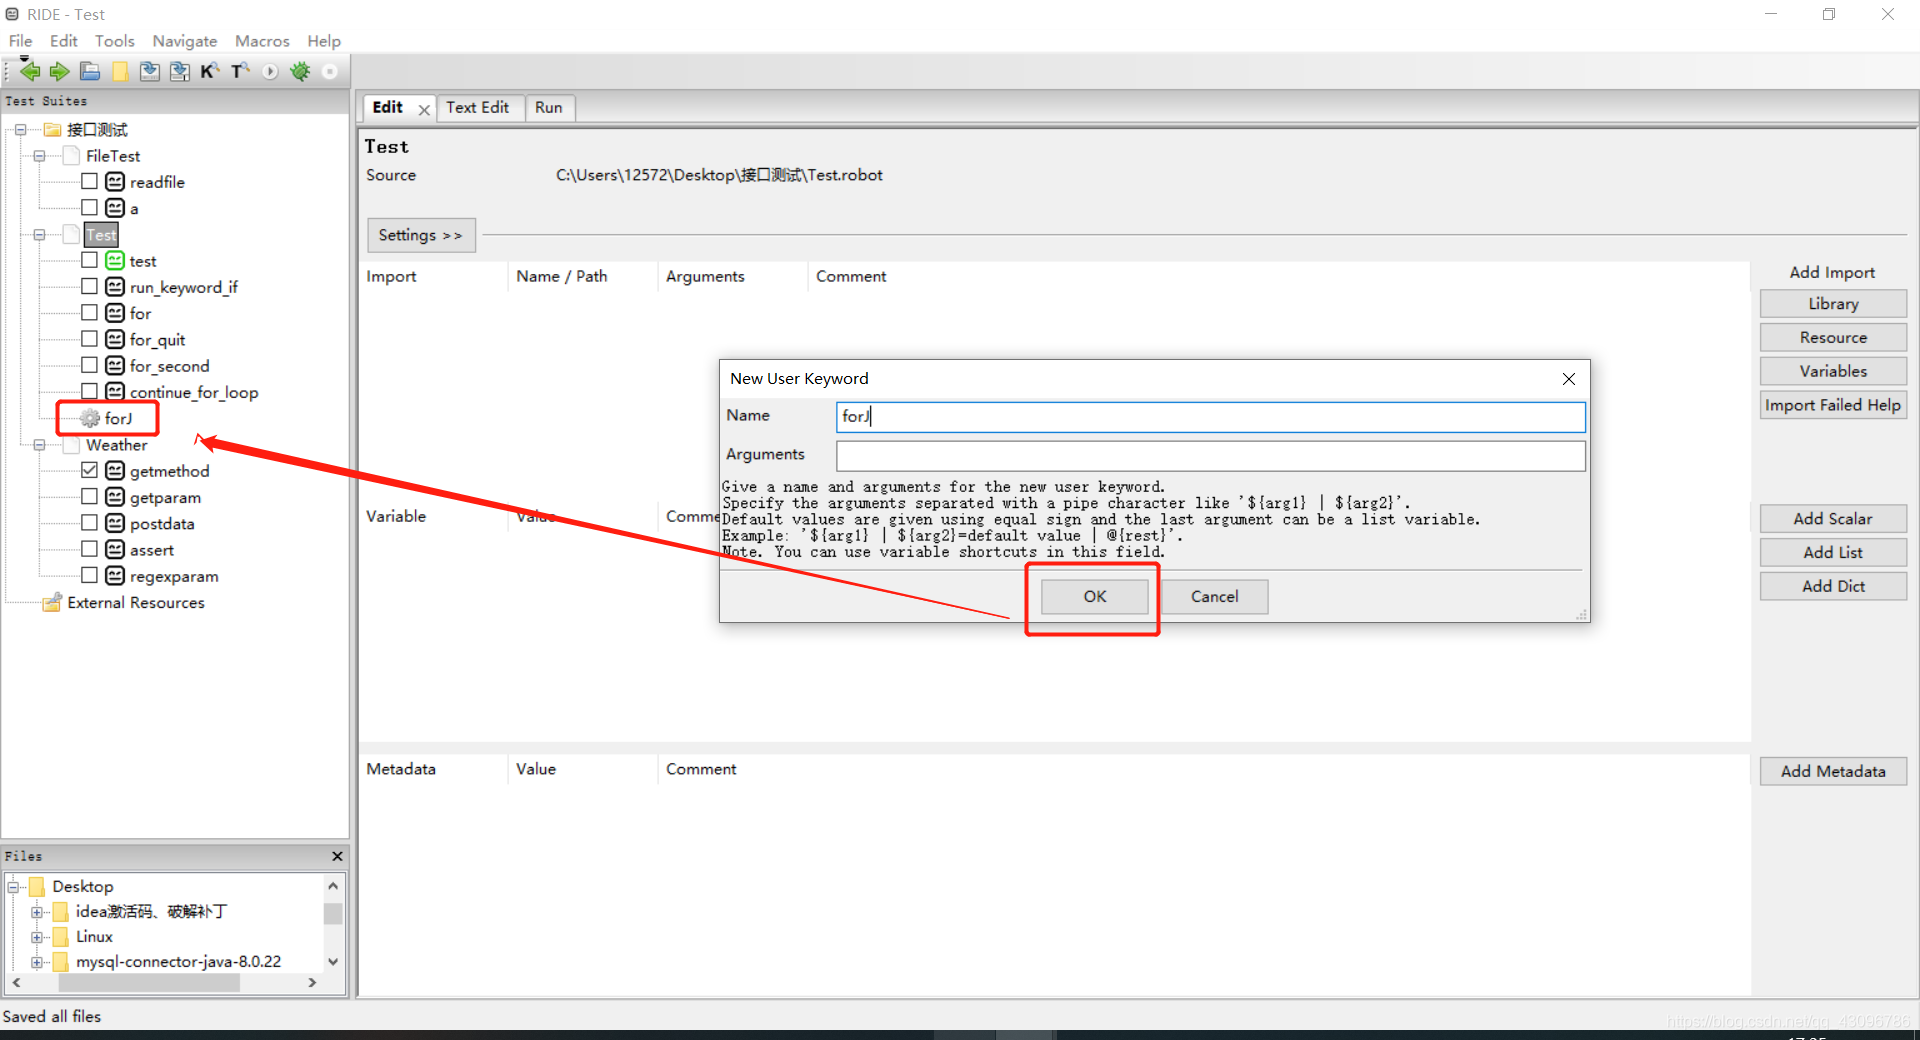Viewport: 1920px width, 1040px height.
Task: Confirm the new keyword with OK
Action: point(1094,596)
